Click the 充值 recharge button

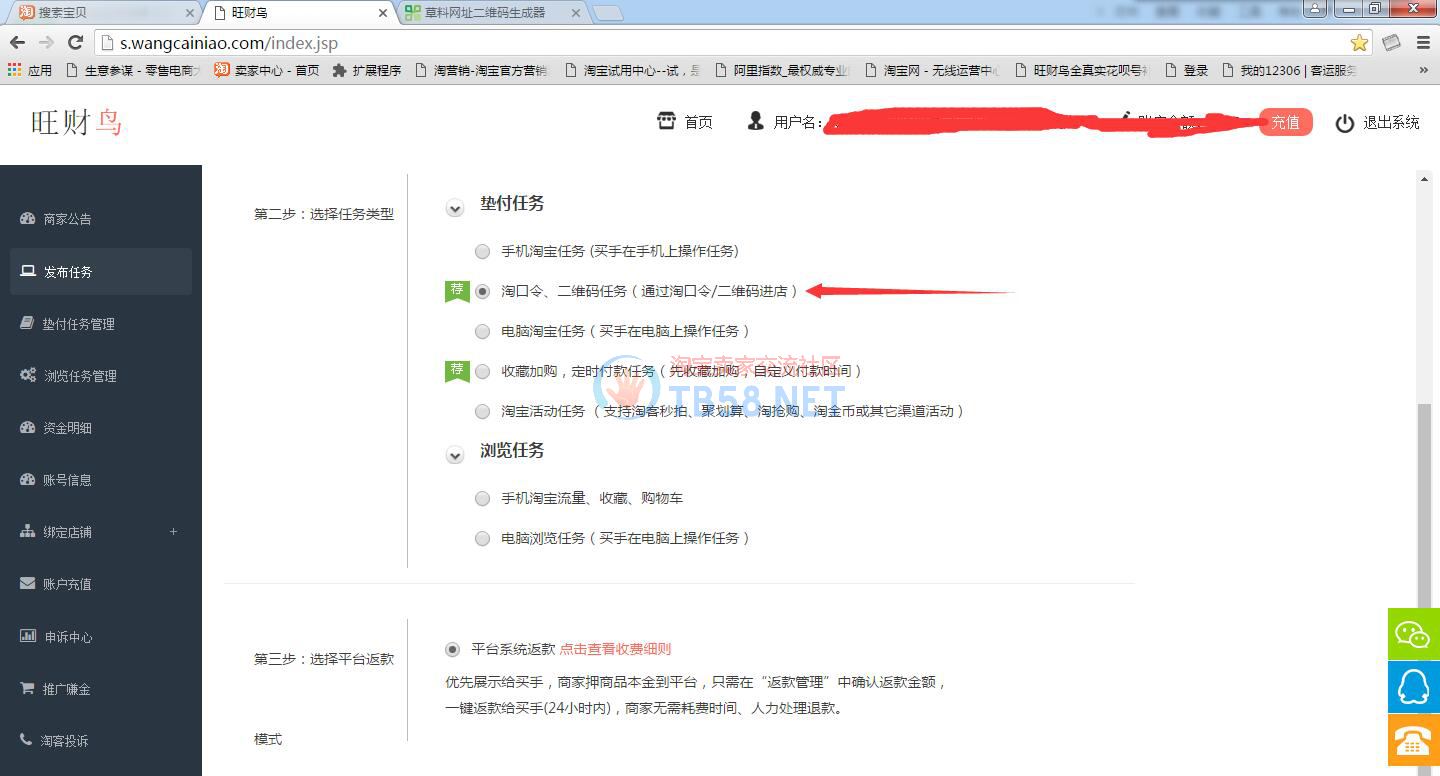pos(1285,122)
